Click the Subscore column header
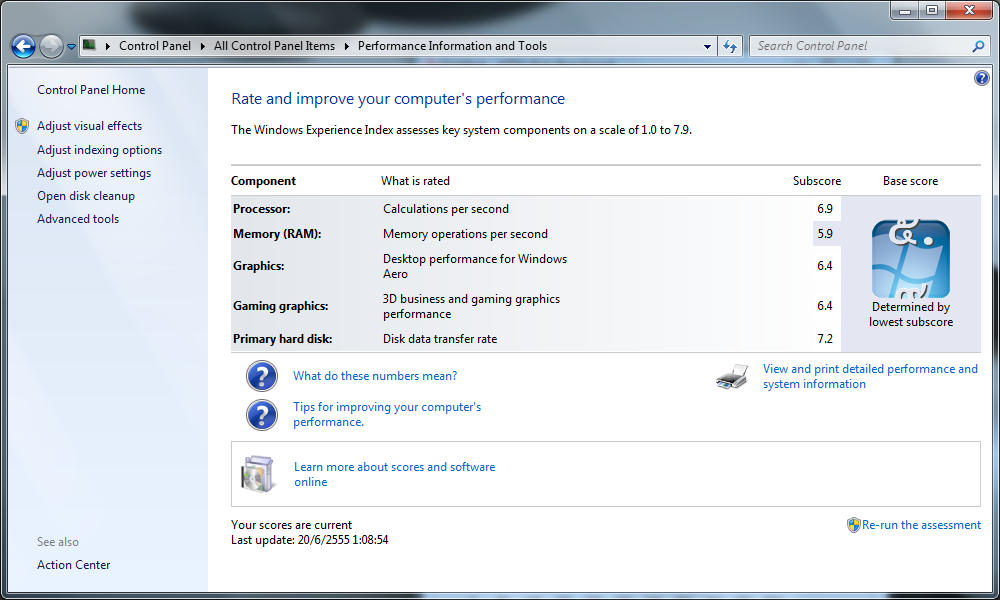 pyautogui.click(x=817, y=181)
